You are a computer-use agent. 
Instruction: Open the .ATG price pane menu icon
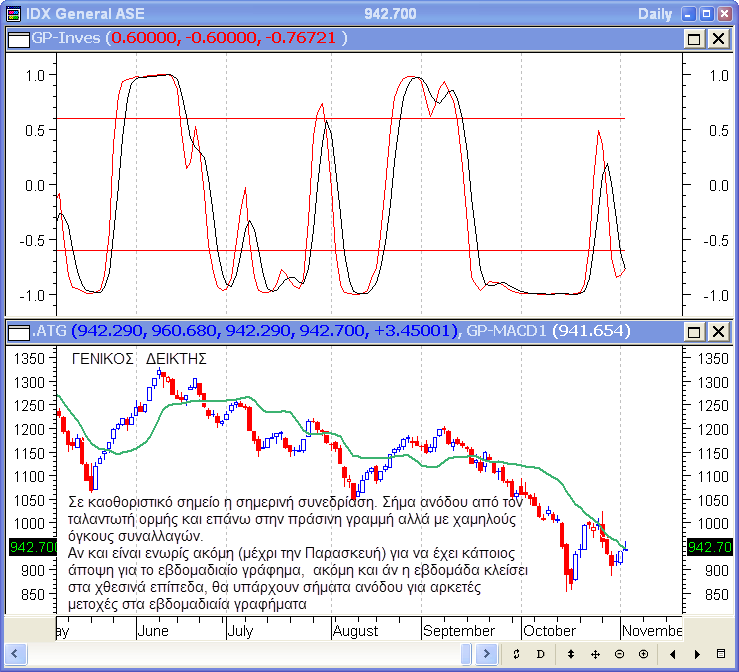tap(20, 331)
